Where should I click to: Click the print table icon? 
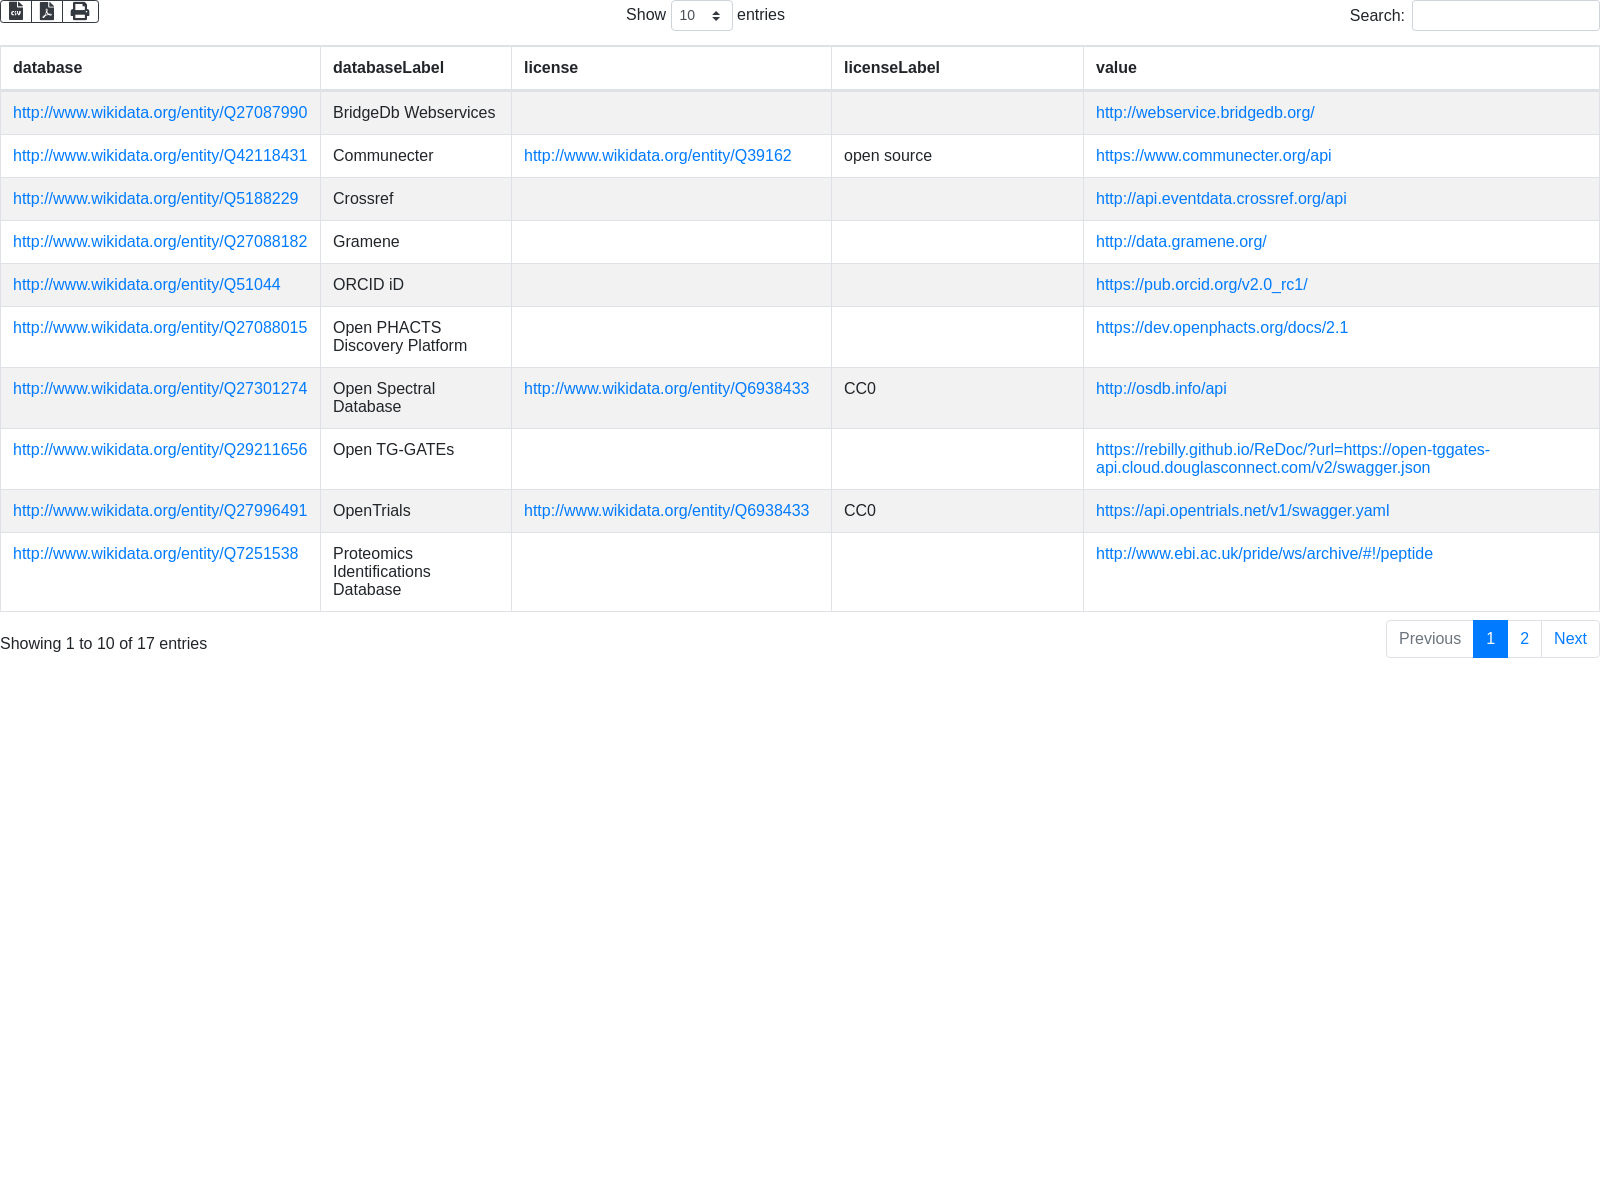pos(80,11)
